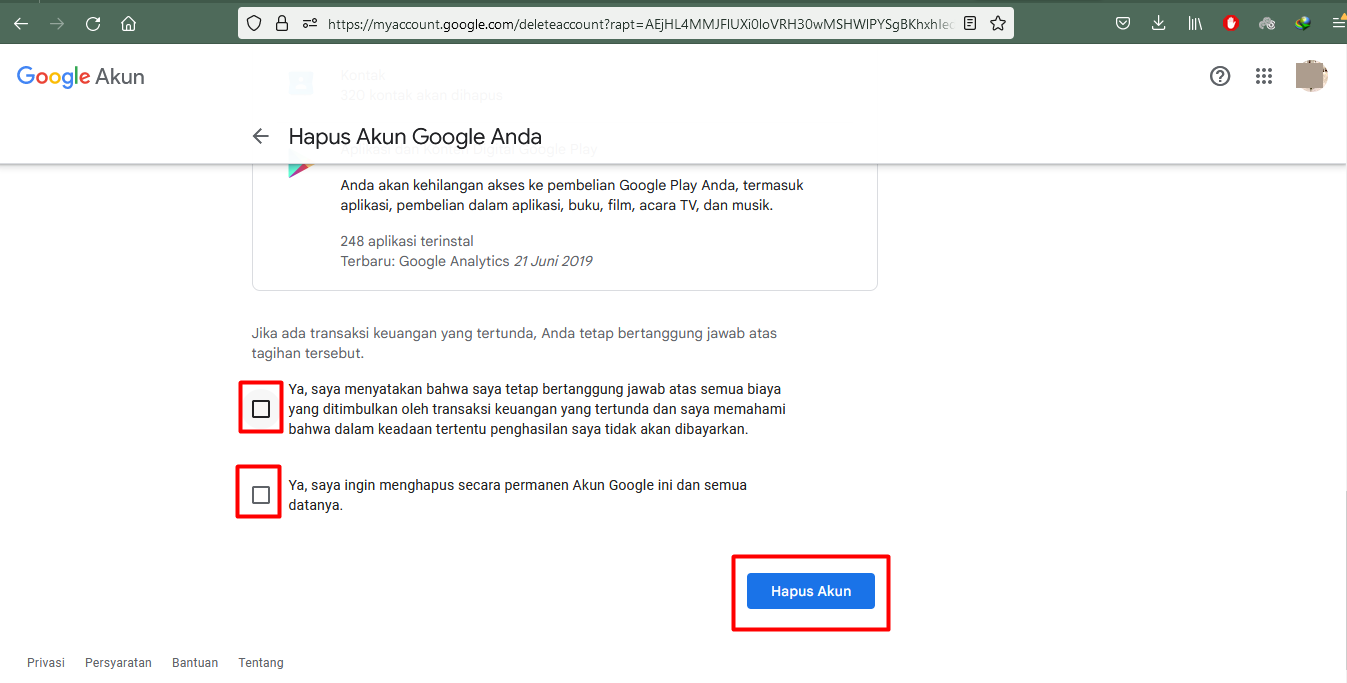Click the 'Anda akan kehilangan akses' description
The height and width of the screenshot is (683, 1347).
(x=572, y=195)
